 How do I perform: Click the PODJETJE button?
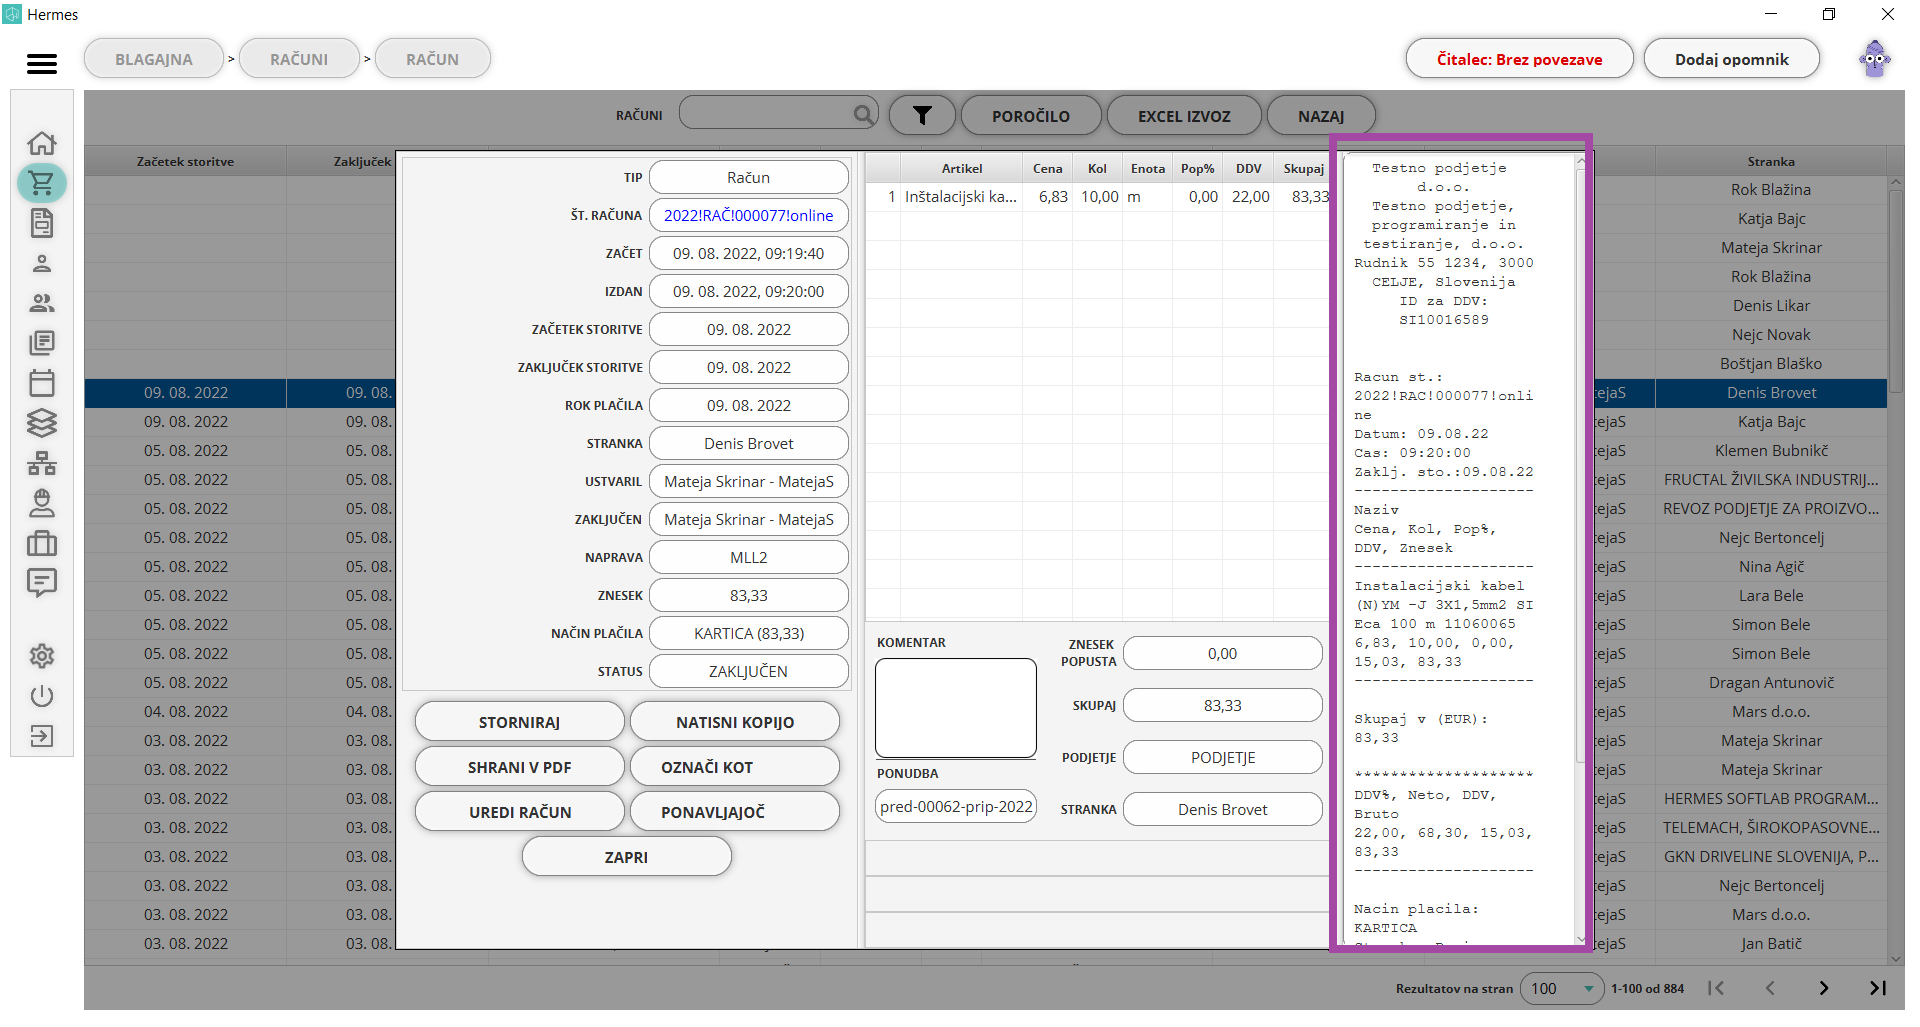pos(1223,757)
